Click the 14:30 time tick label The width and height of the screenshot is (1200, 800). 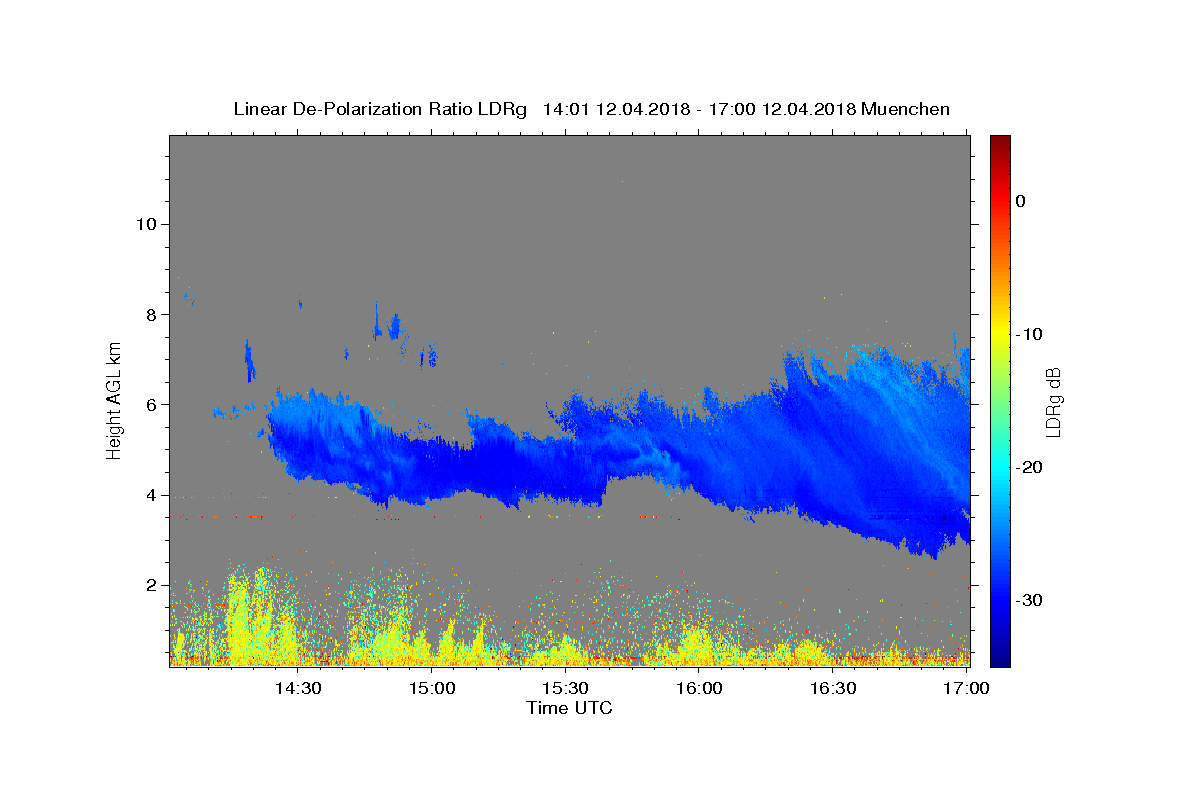298,689
